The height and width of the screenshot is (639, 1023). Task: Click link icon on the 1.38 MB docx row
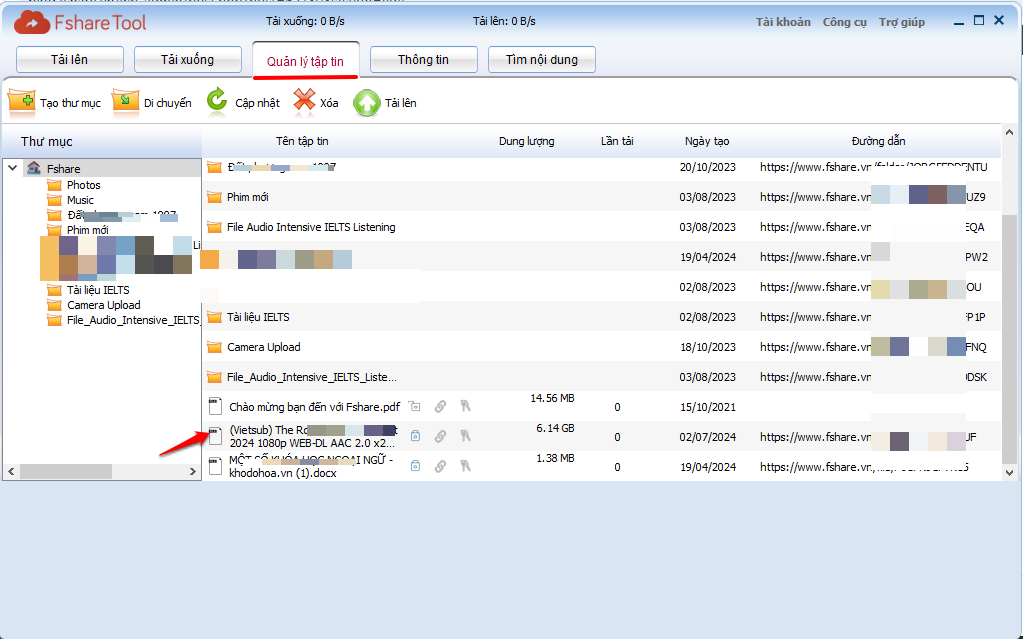tap(440, 467)
